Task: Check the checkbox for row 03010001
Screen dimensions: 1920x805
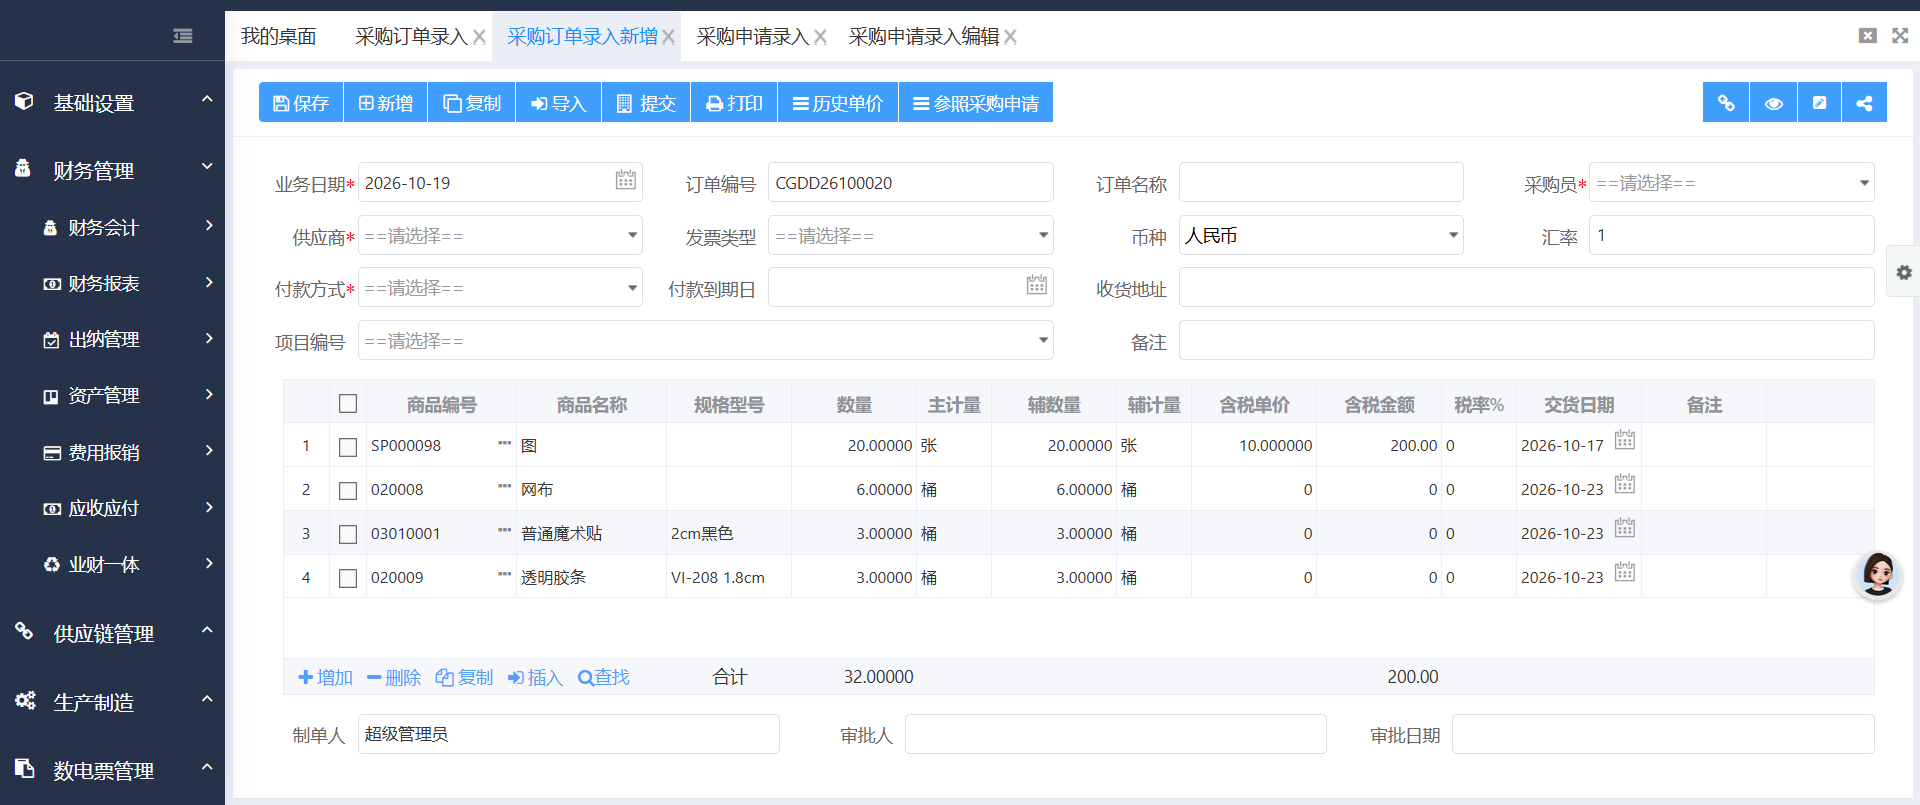Action: click(348, 535)
